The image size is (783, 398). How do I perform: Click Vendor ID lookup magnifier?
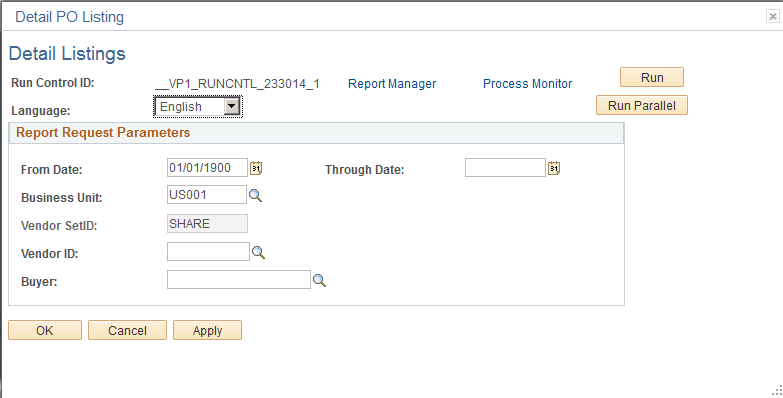pyautogui.click(x=258, y=252)
